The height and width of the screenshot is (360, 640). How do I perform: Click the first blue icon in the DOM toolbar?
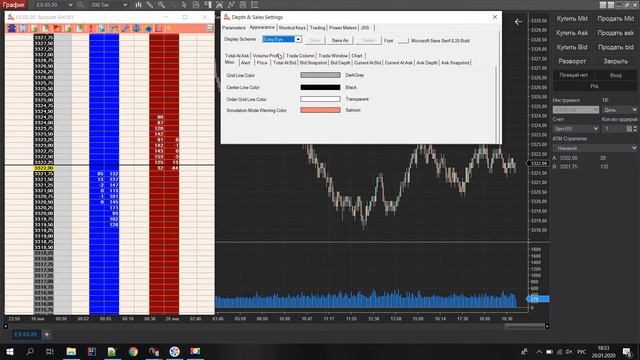(12, 28)
